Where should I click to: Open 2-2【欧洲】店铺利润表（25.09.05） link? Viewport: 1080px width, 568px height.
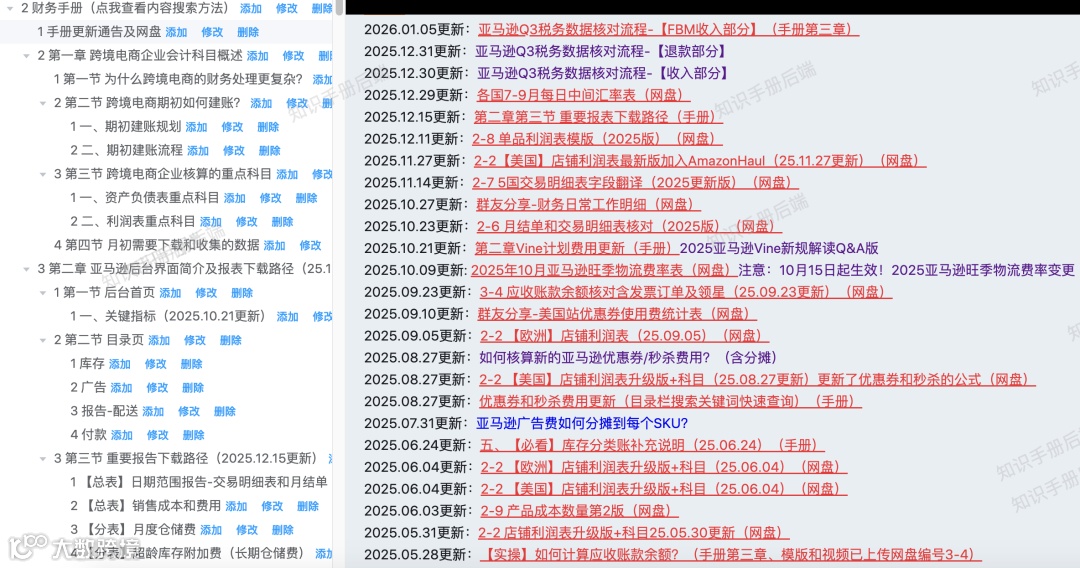(x=624, y=336)
